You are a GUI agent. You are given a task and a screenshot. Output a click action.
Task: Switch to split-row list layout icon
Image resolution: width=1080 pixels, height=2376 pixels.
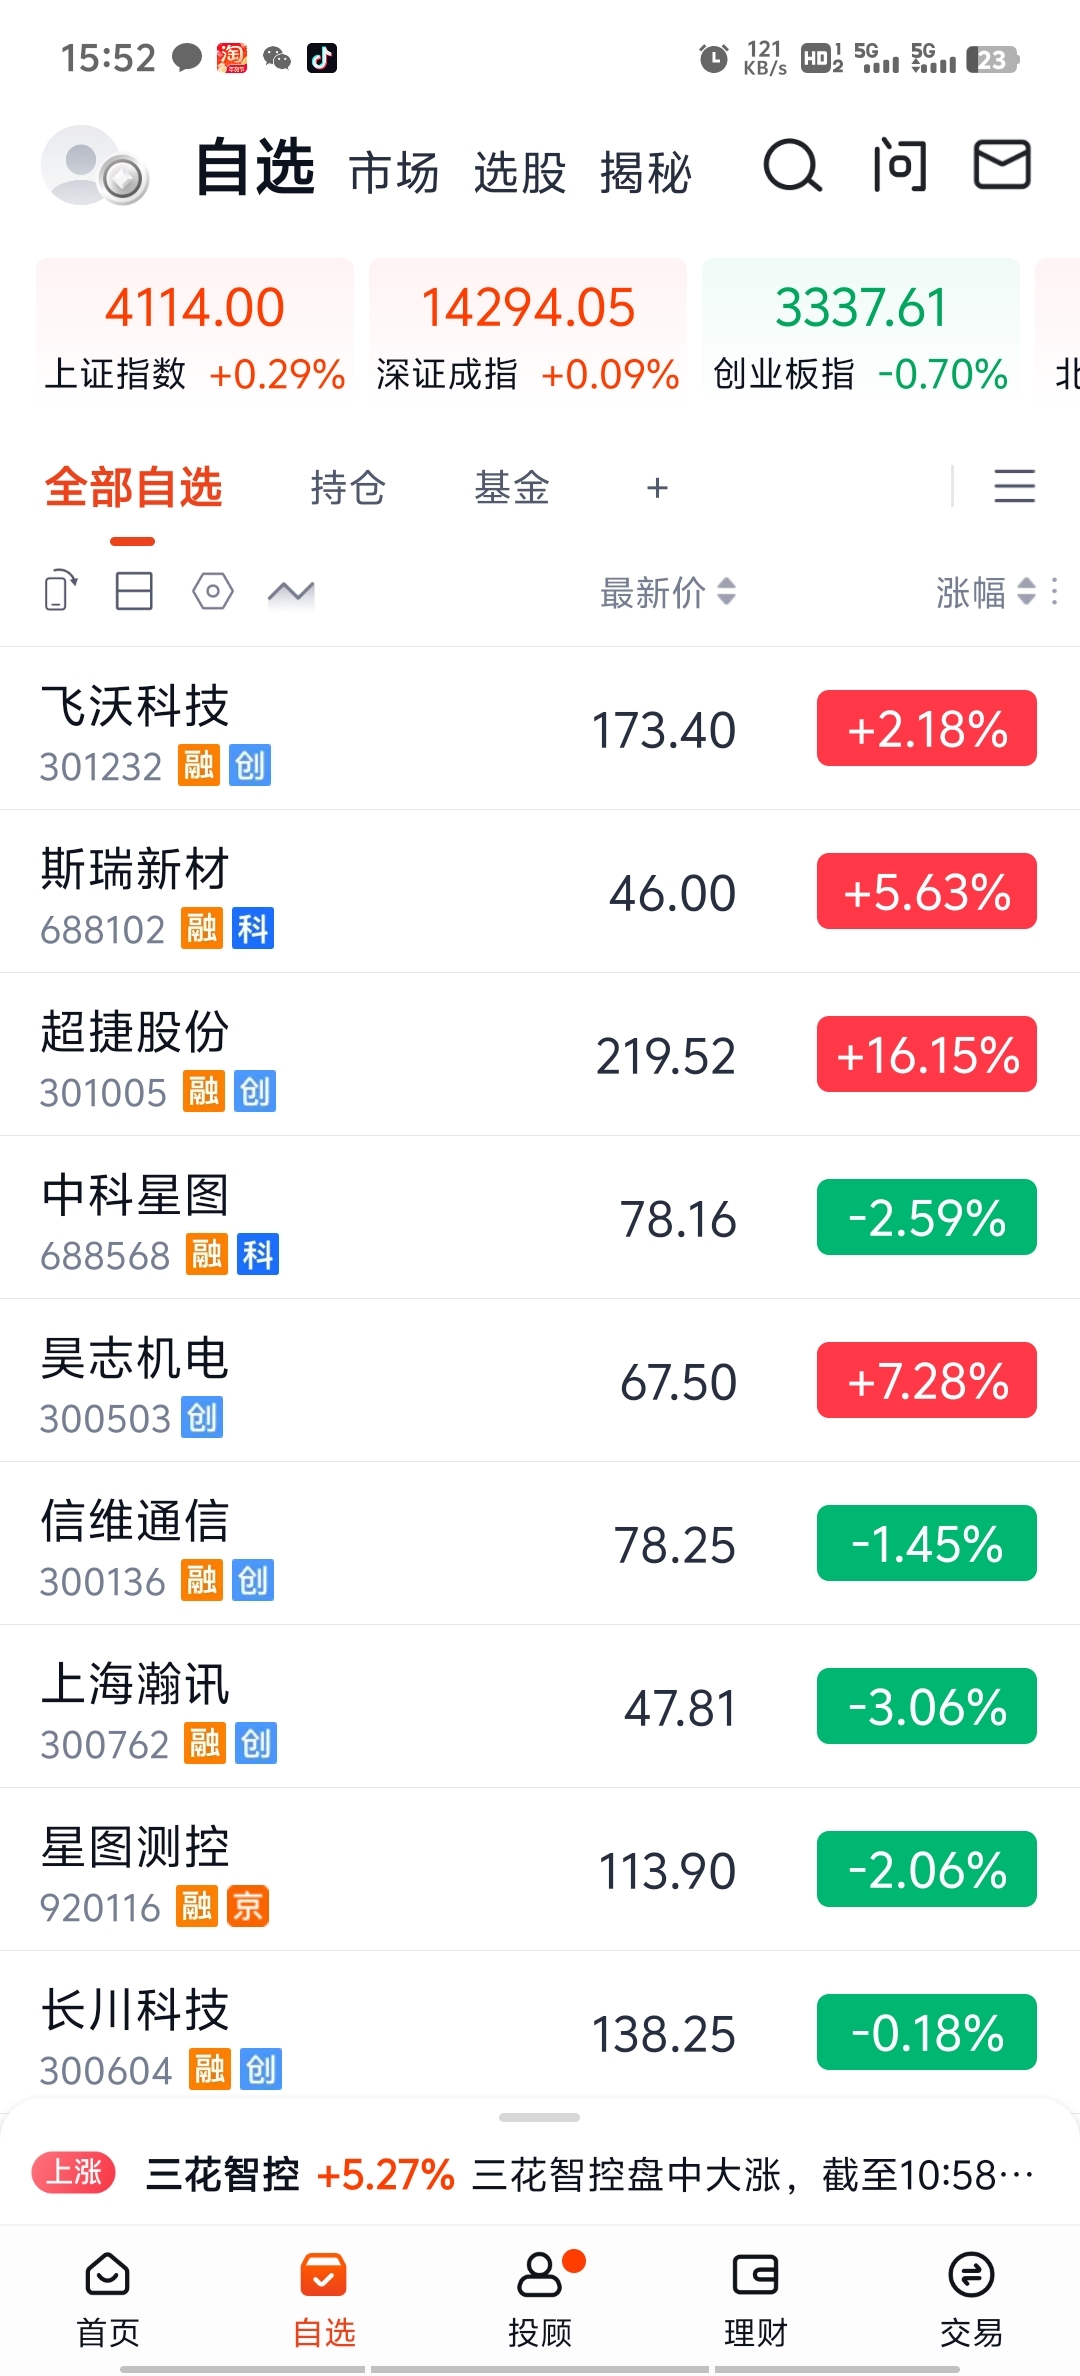(134, 591)
